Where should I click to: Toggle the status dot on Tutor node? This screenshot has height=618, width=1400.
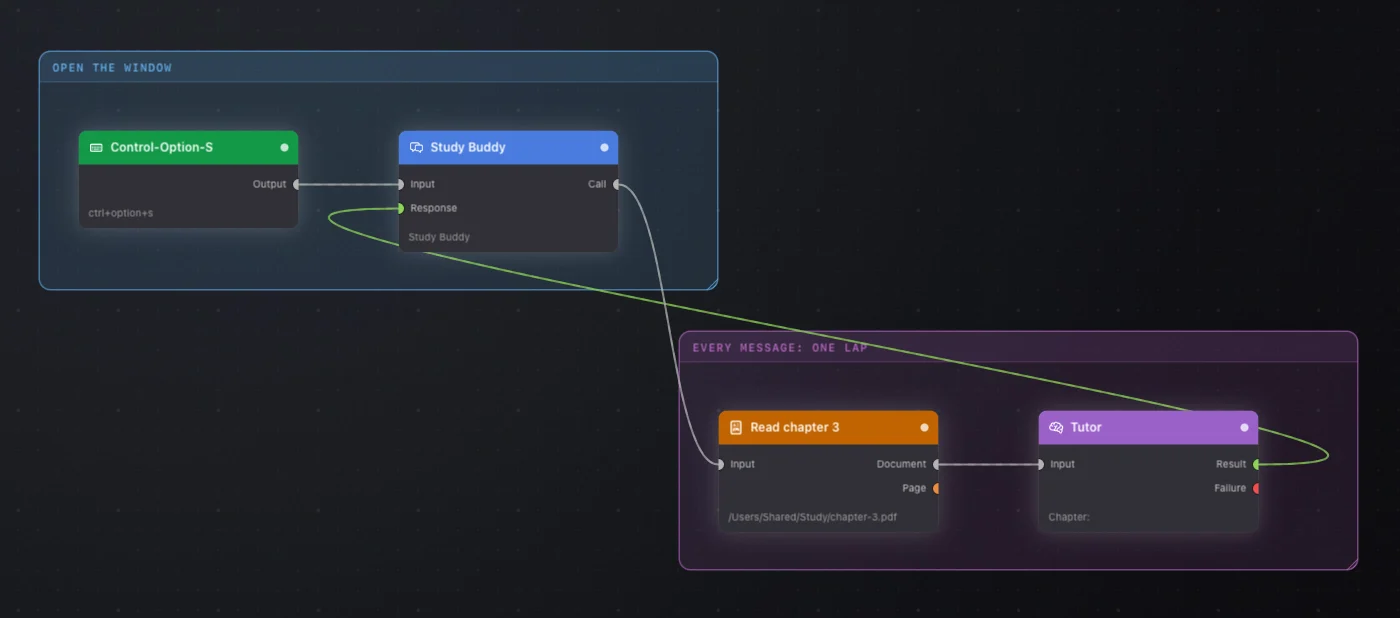point(1244,427)
